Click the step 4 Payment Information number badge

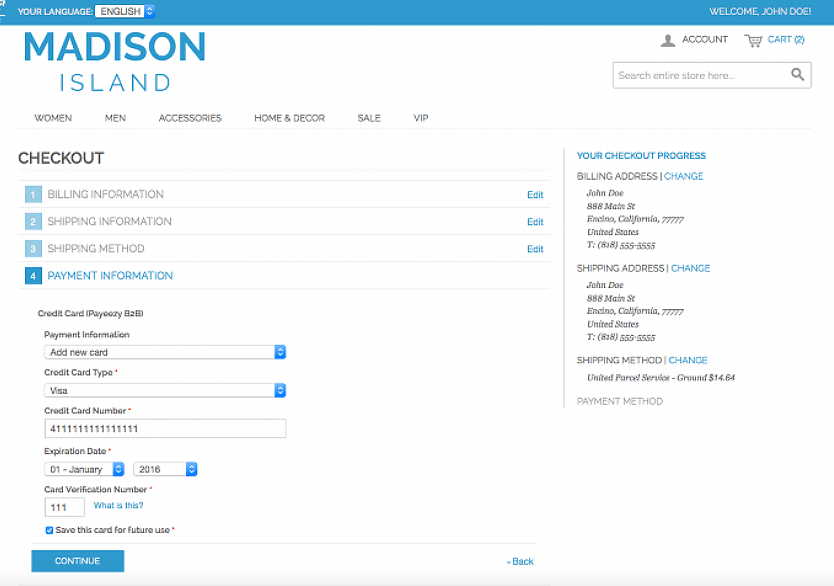(x=33, y=276)
